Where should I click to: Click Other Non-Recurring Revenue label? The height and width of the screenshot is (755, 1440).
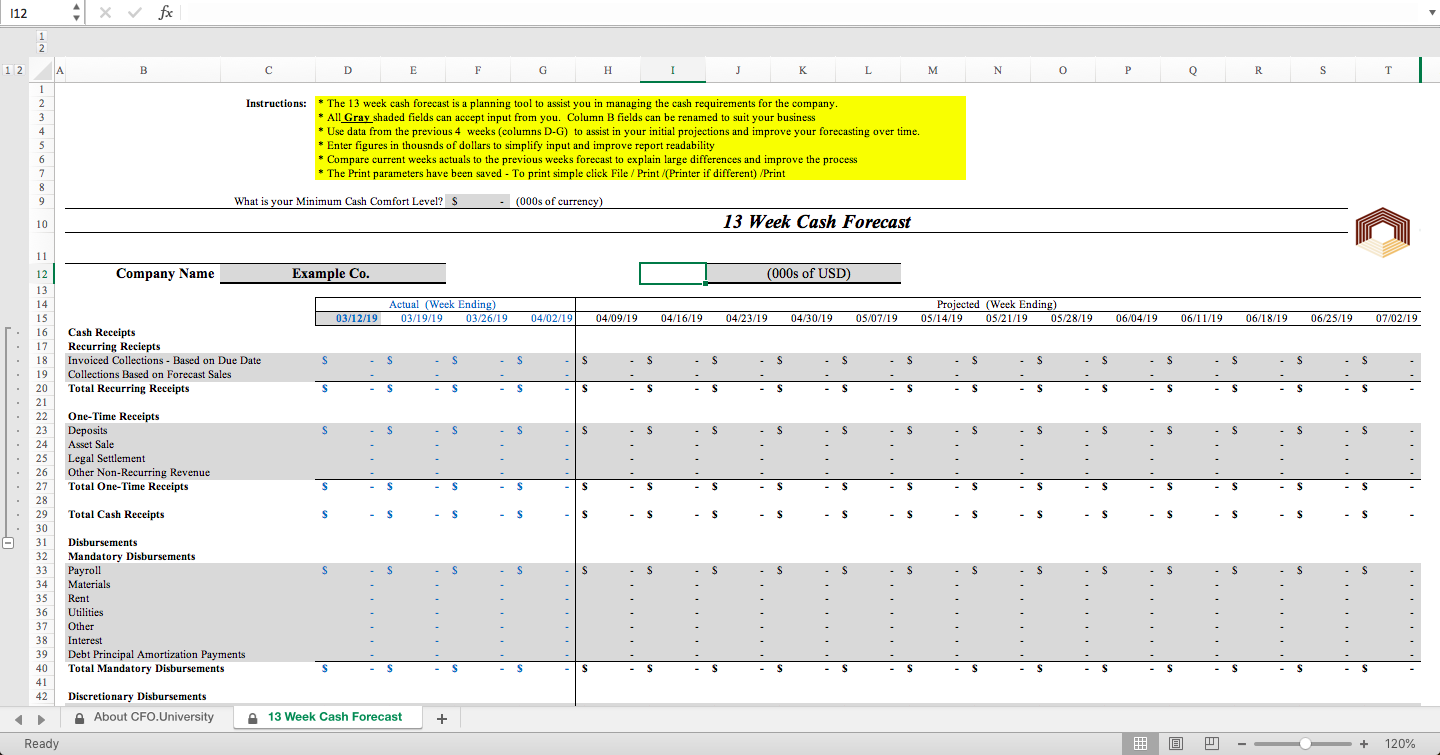(x=138, y=472)
